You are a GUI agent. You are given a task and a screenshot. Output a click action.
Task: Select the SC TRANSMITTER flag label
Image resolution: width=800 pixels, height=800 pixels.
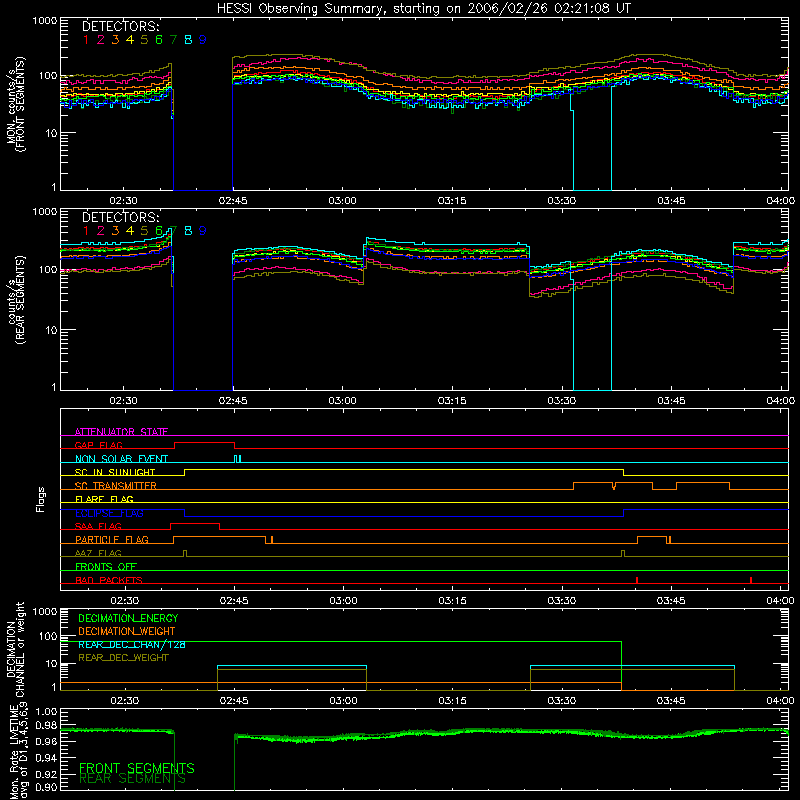point(115,486)
